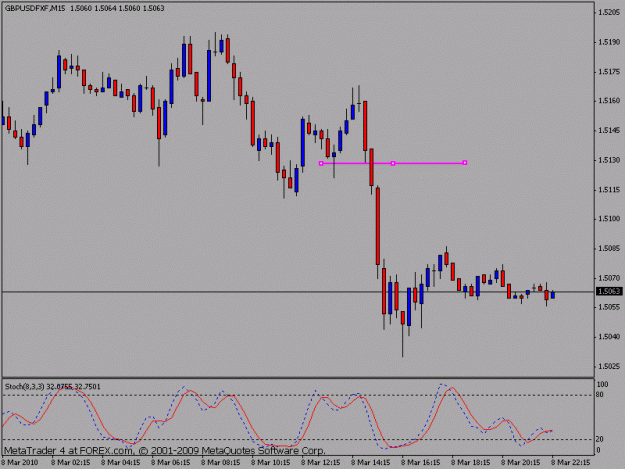Click the 1.5145 price axis label
Screen dimensions: 625x469
pos(609,131)
